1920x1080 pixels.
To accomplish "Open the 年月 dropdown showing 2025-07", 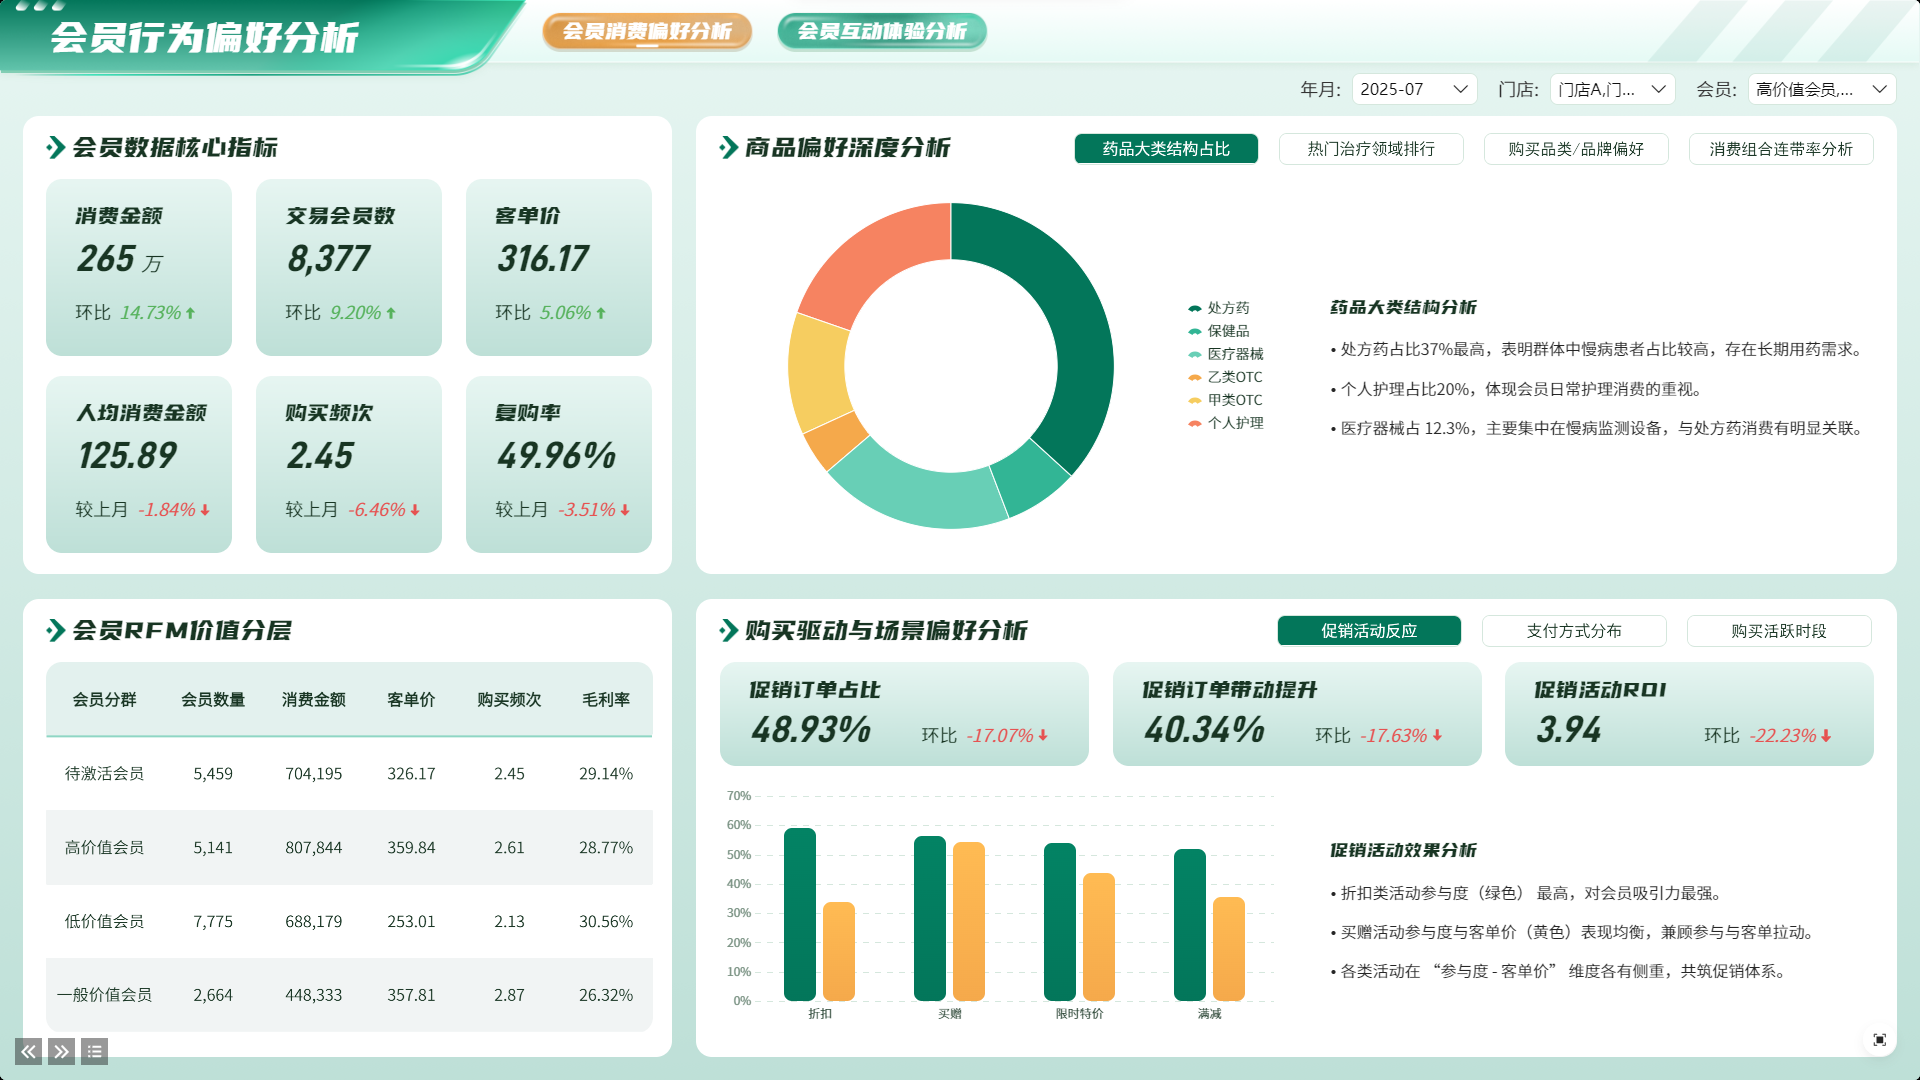I will [x=1414, y=89].
